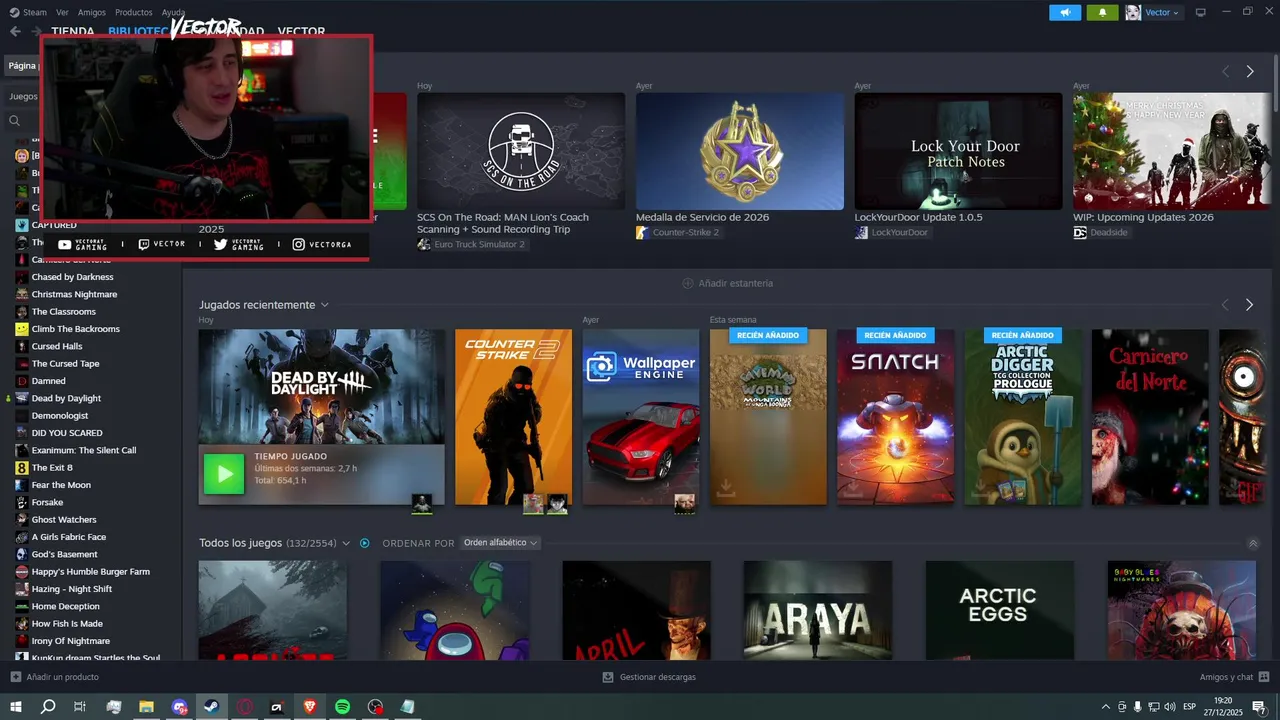Viewport: 1280px width, 720px height.
Task: Show previous news items with left arrow
Action: click(1226, 71)
